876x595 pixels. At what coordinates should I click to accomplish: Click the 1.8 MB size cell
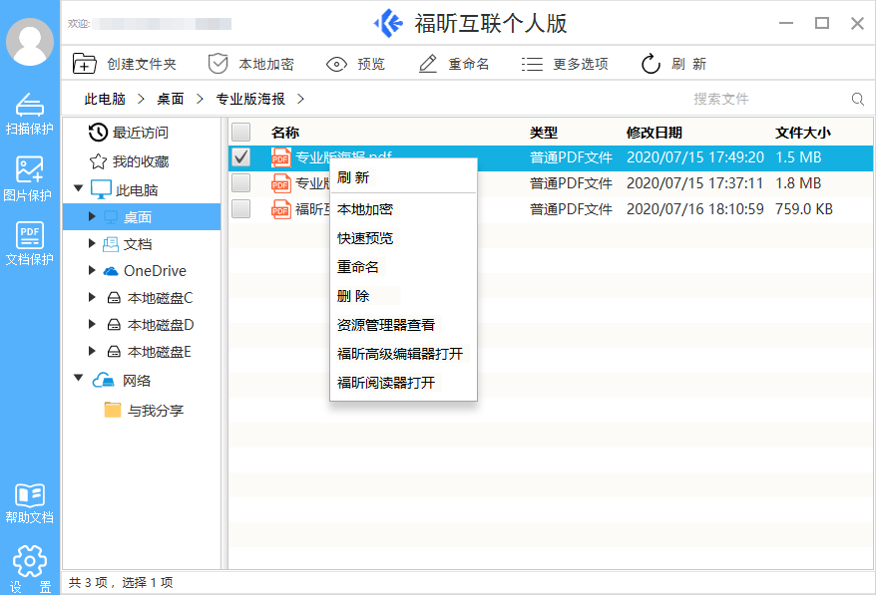(798, 183)
